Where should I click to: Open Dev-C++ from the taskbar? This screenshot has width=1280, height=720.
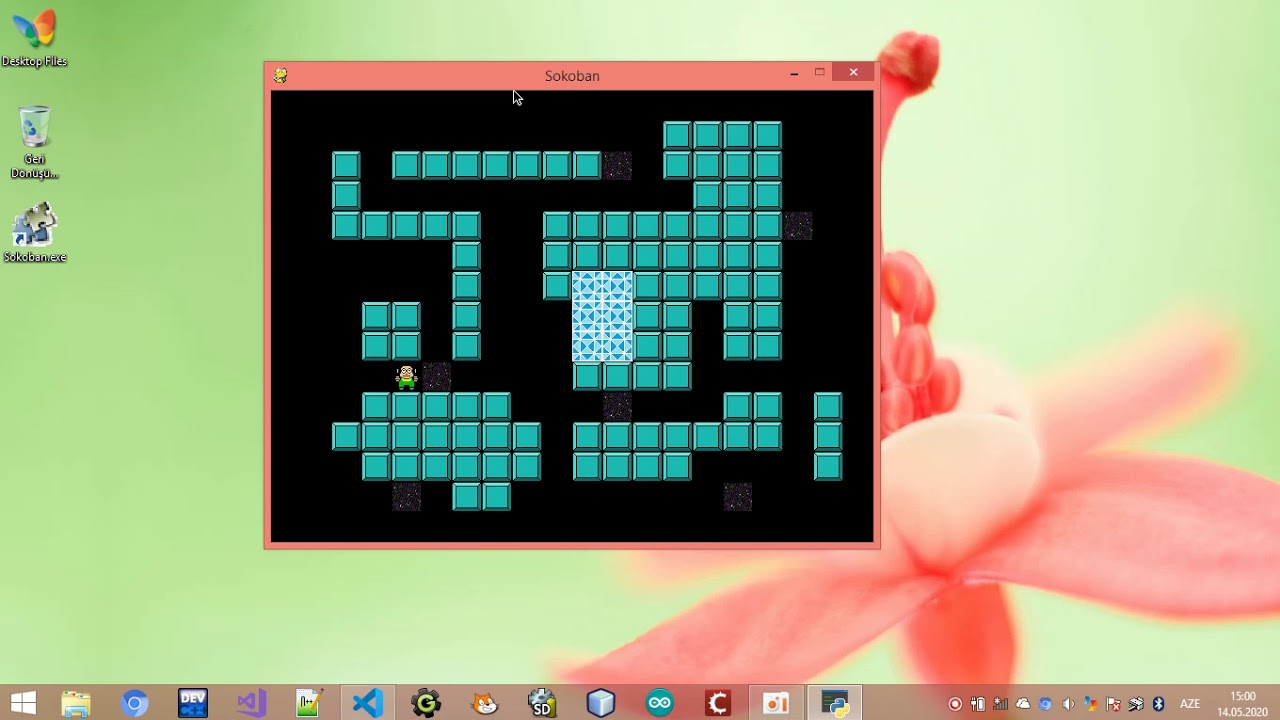pos(193,703)
